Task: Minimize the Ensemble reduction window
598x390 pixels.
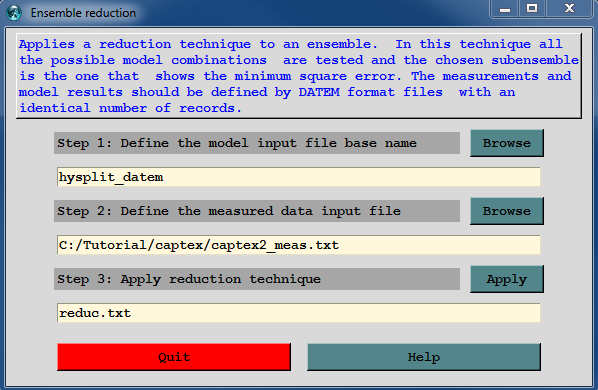Action: pos(505,9)
